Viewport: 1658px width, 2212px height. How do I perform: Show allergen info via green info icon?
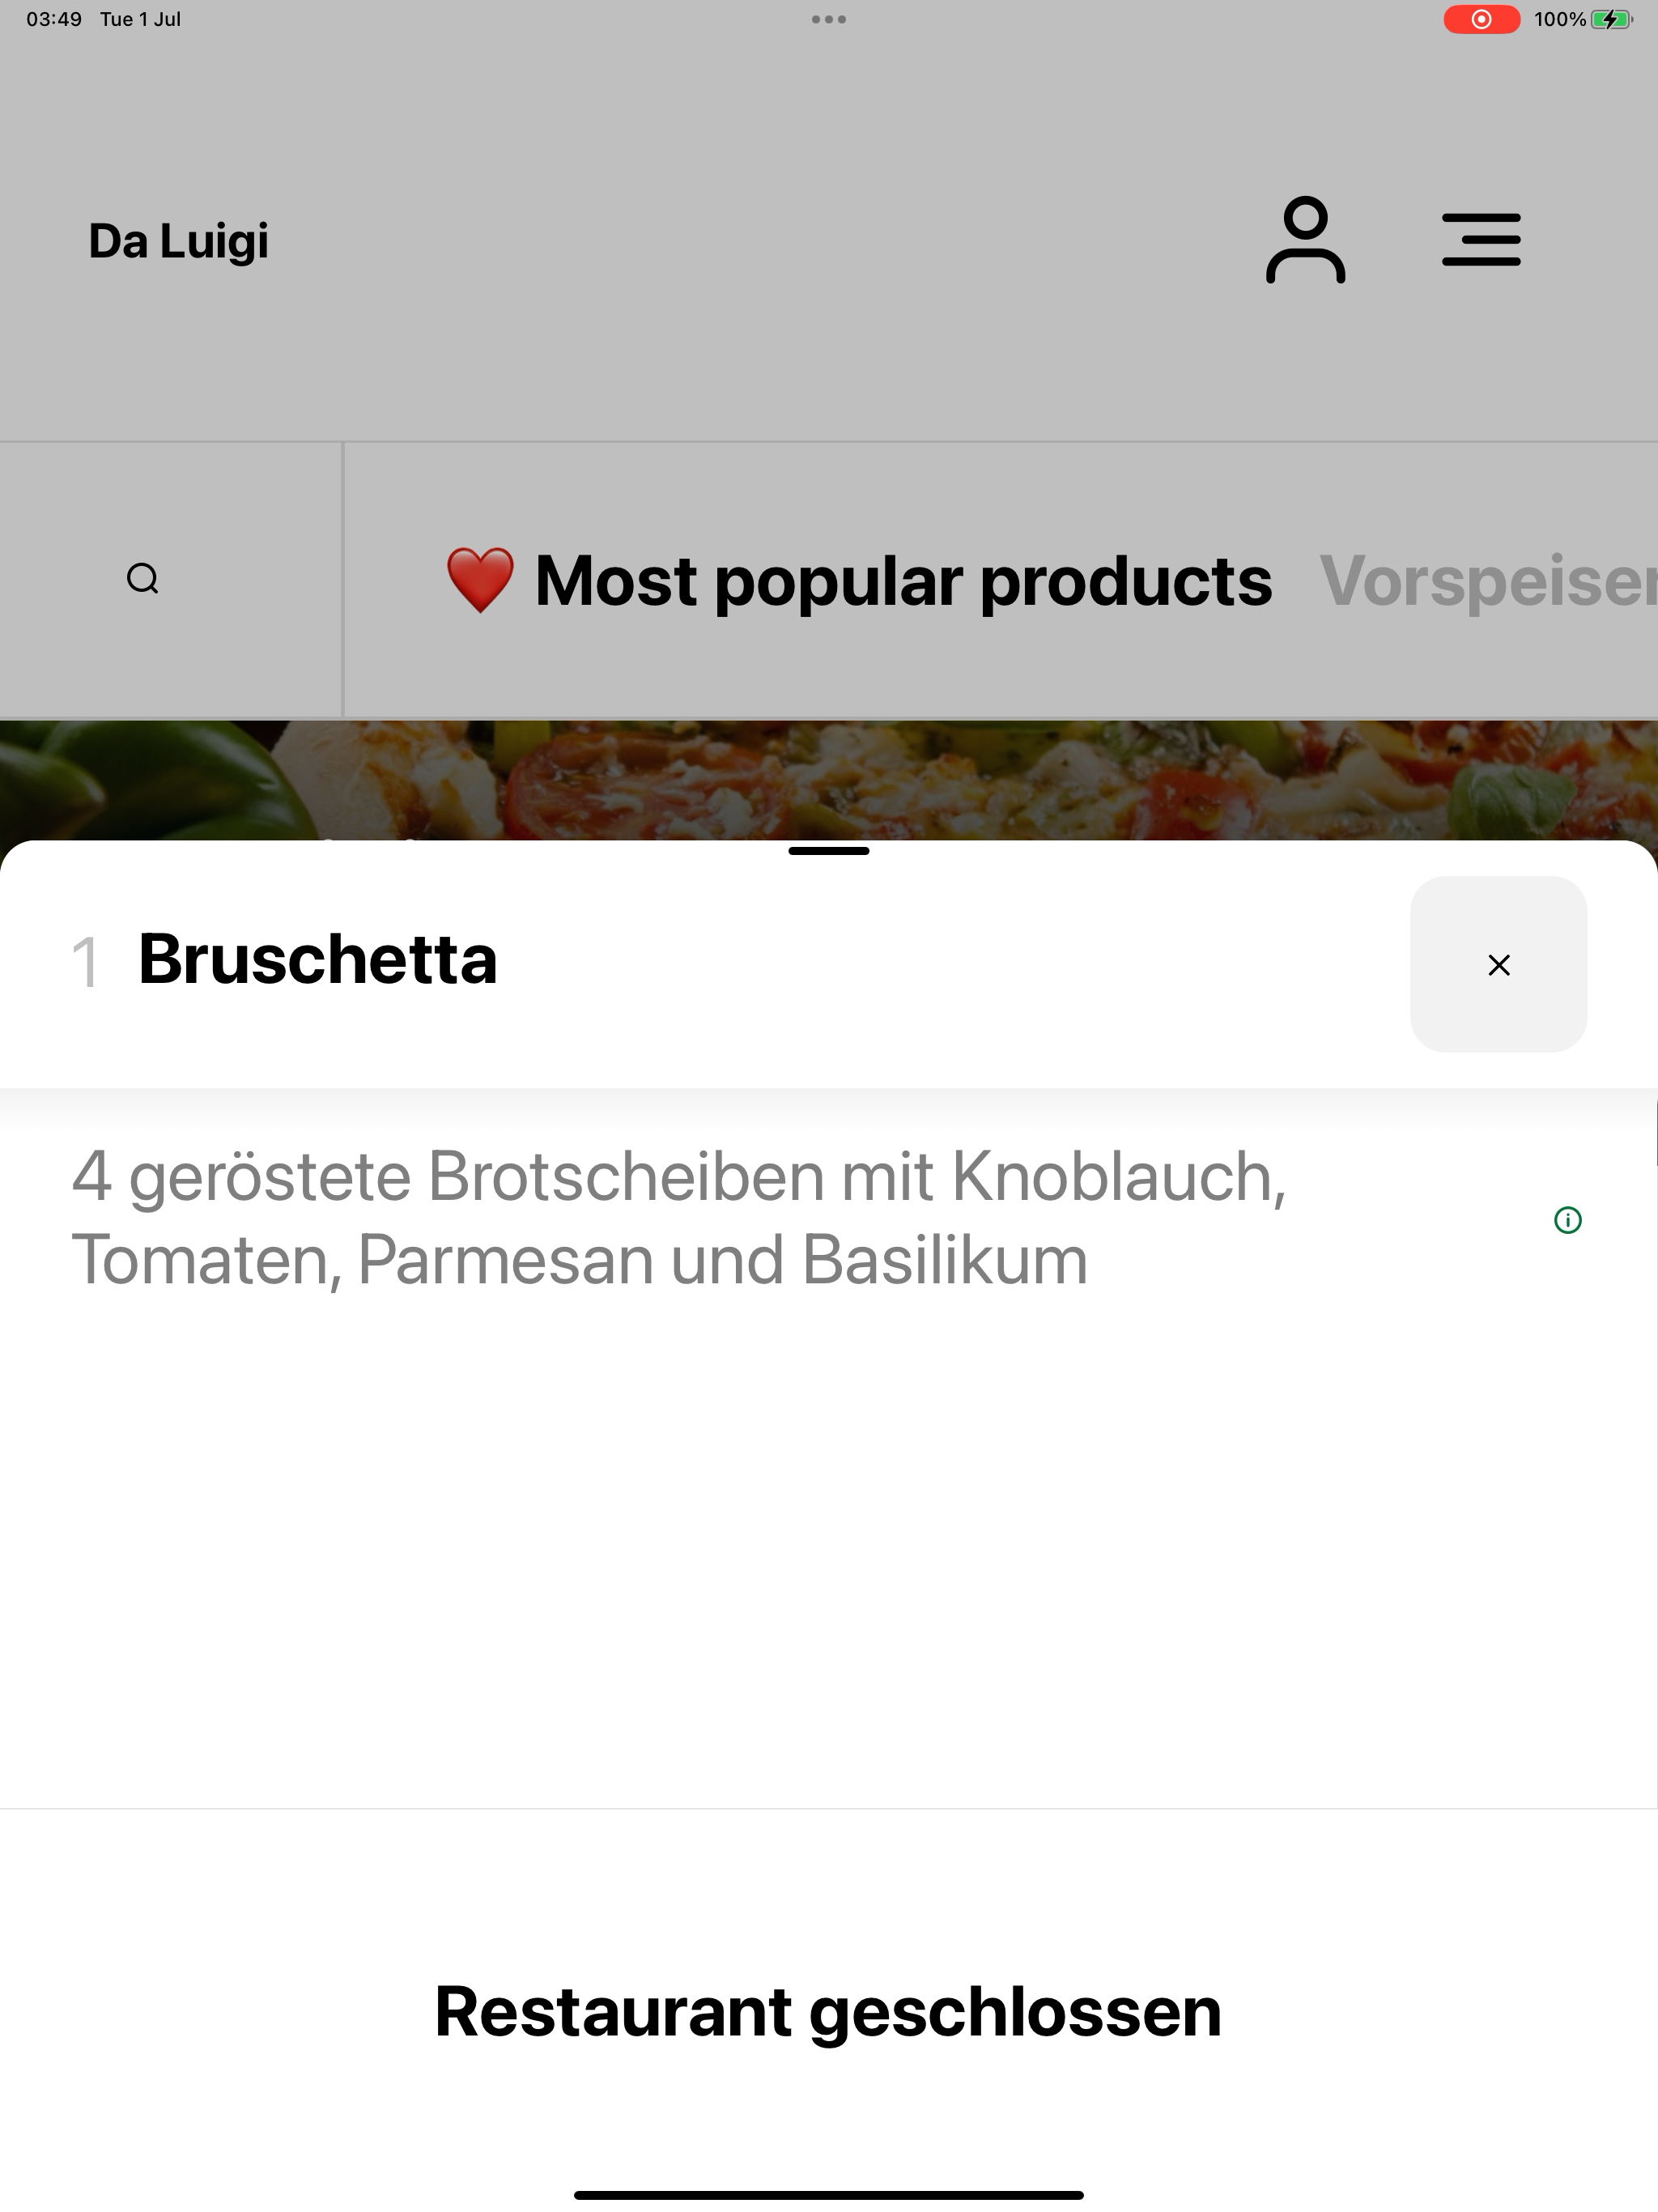coord(1568,1220)
